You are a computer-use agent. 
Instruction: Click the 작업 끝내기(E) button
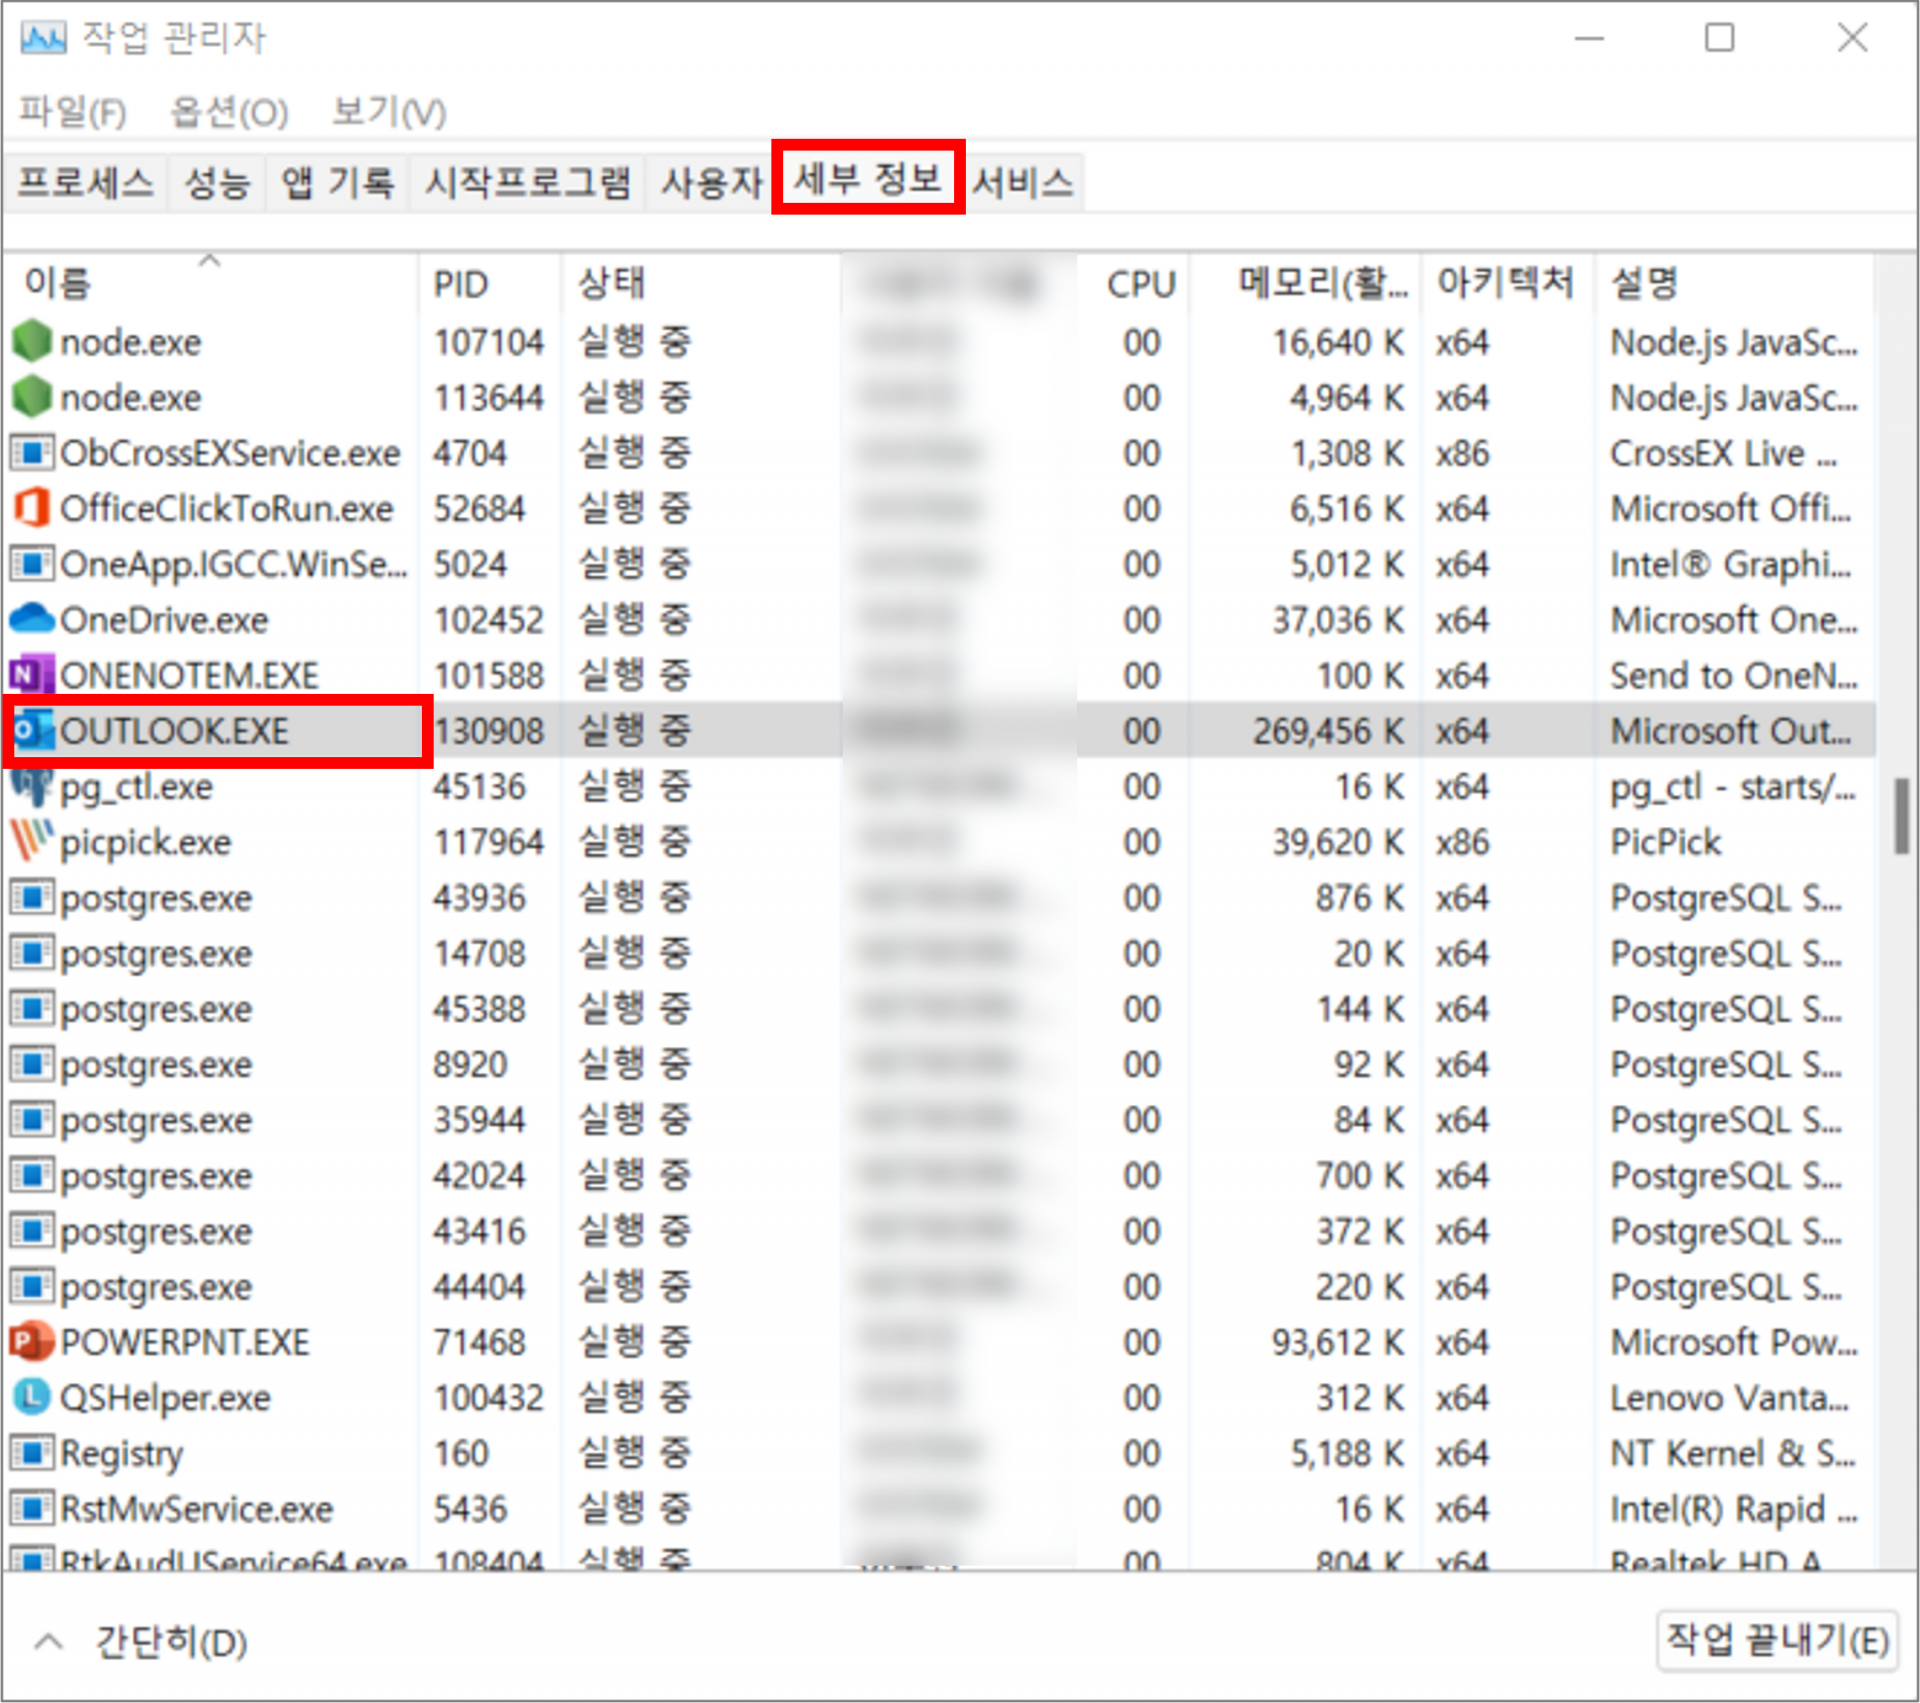(1777, 1640)
